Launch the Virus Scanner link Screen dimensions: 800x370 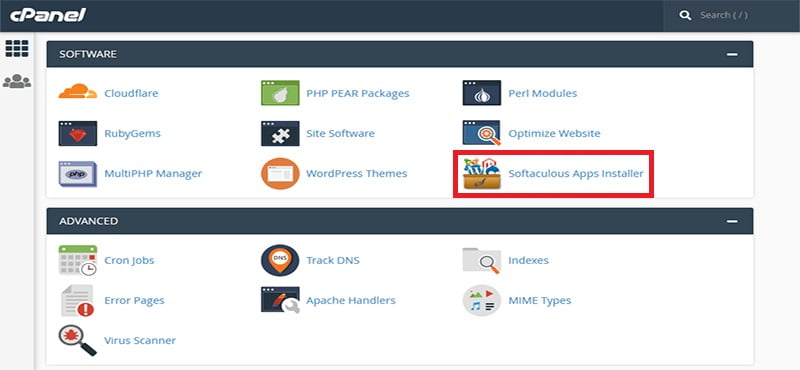[140, 340]
